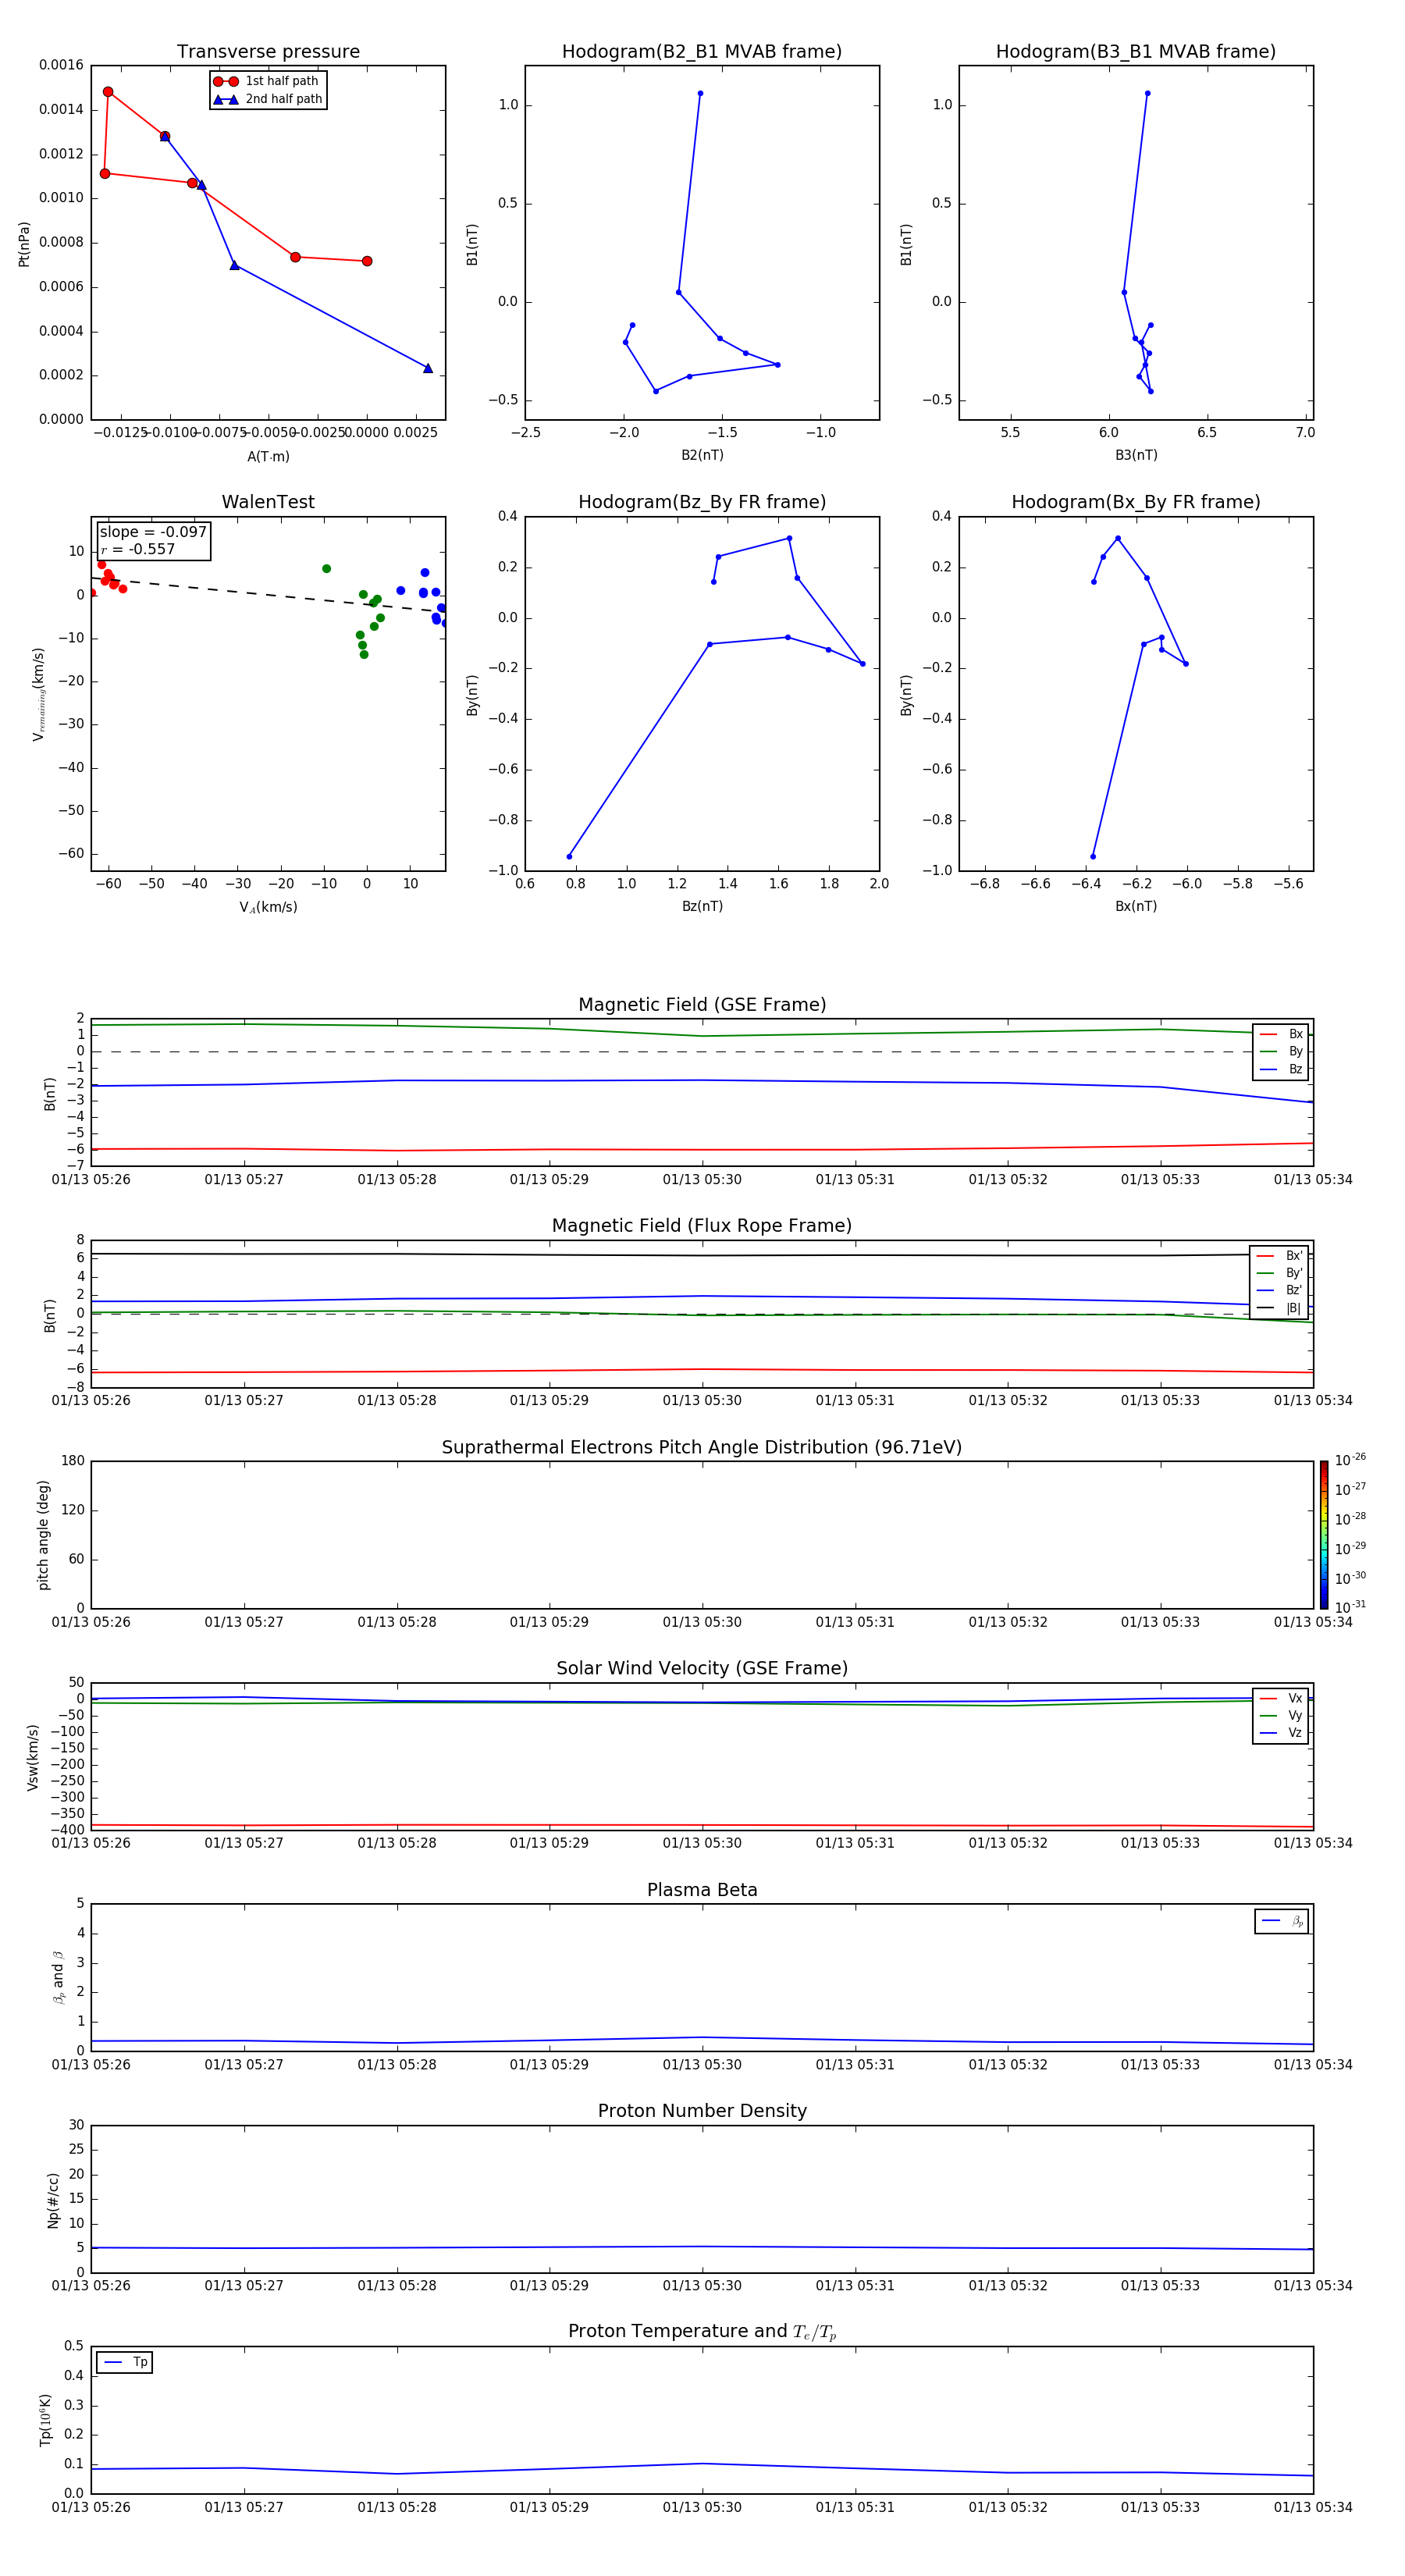Click the Suprathermal Electrons Pitch Angle title
Image resolution: width=1405 pixels, height=2576 pixels.
[x=702, y=1448]
